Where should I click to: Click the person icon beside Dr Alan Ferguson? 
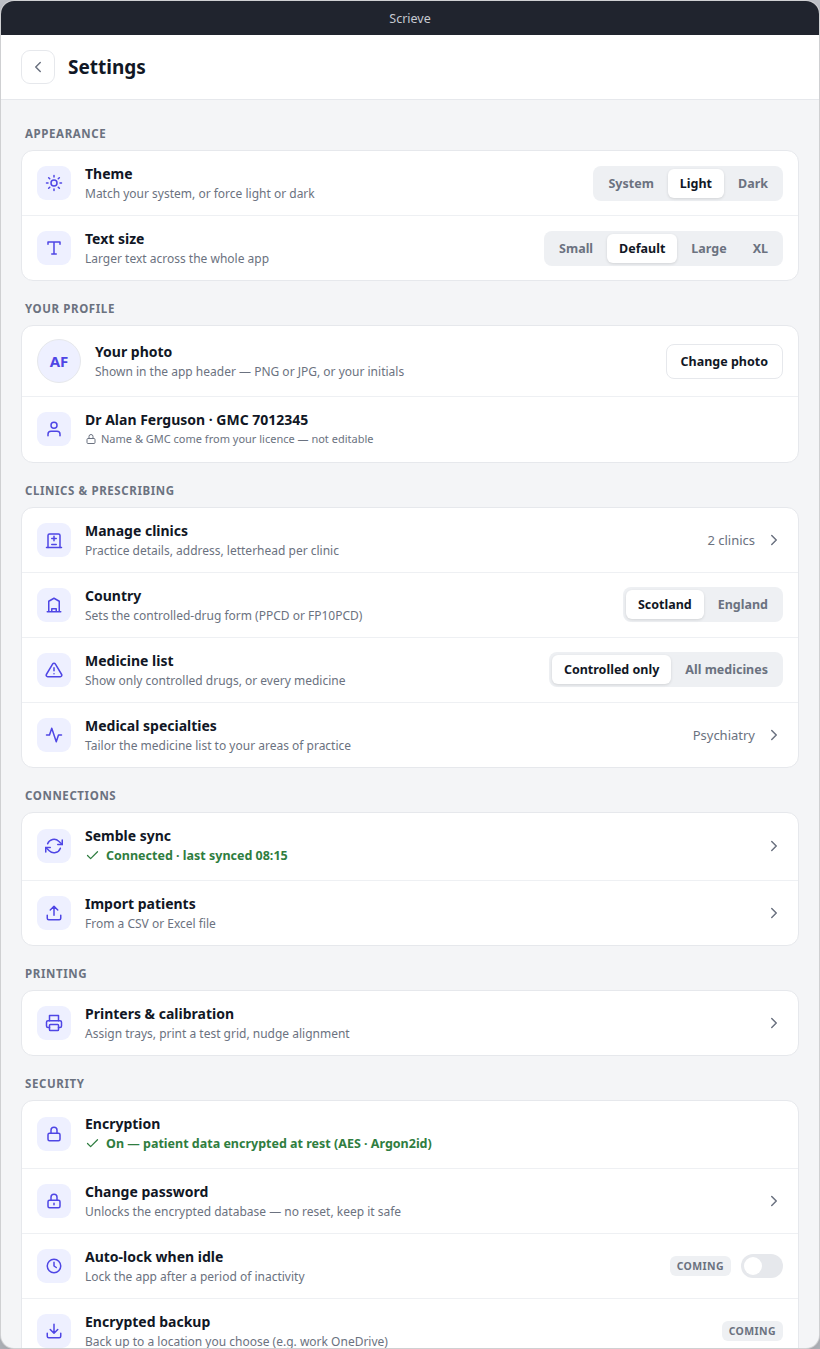pos(54,429)
